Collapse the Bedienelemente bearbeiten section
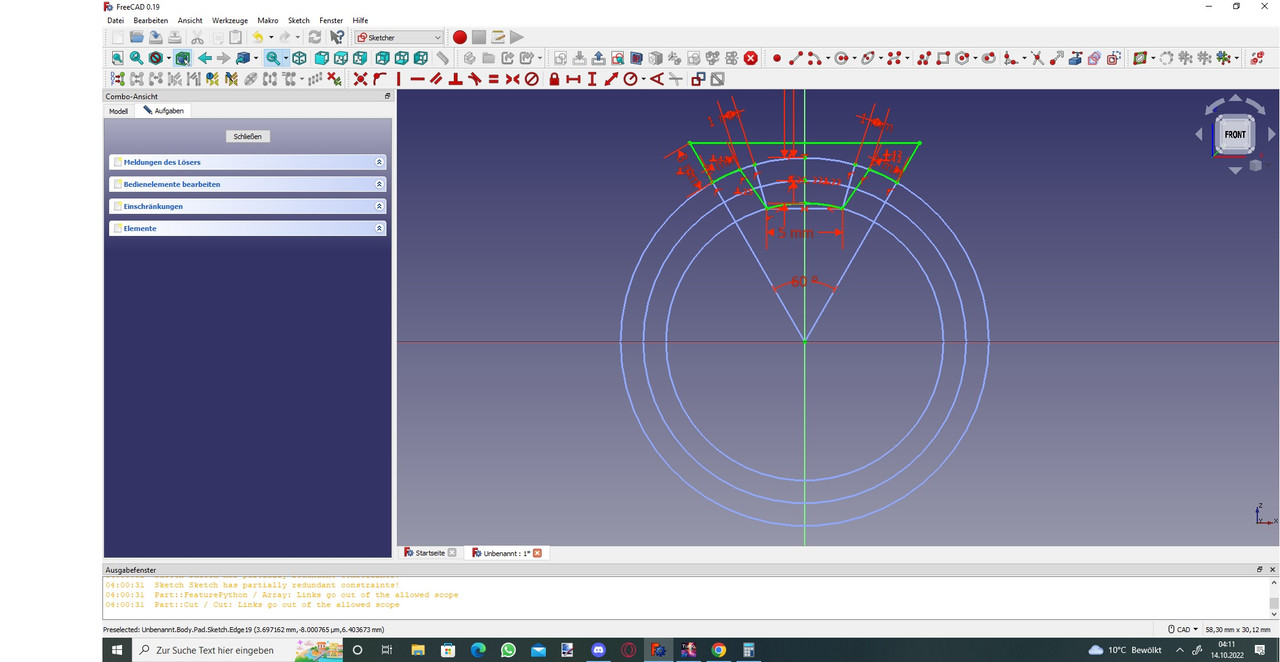 (x=379, y=184)
